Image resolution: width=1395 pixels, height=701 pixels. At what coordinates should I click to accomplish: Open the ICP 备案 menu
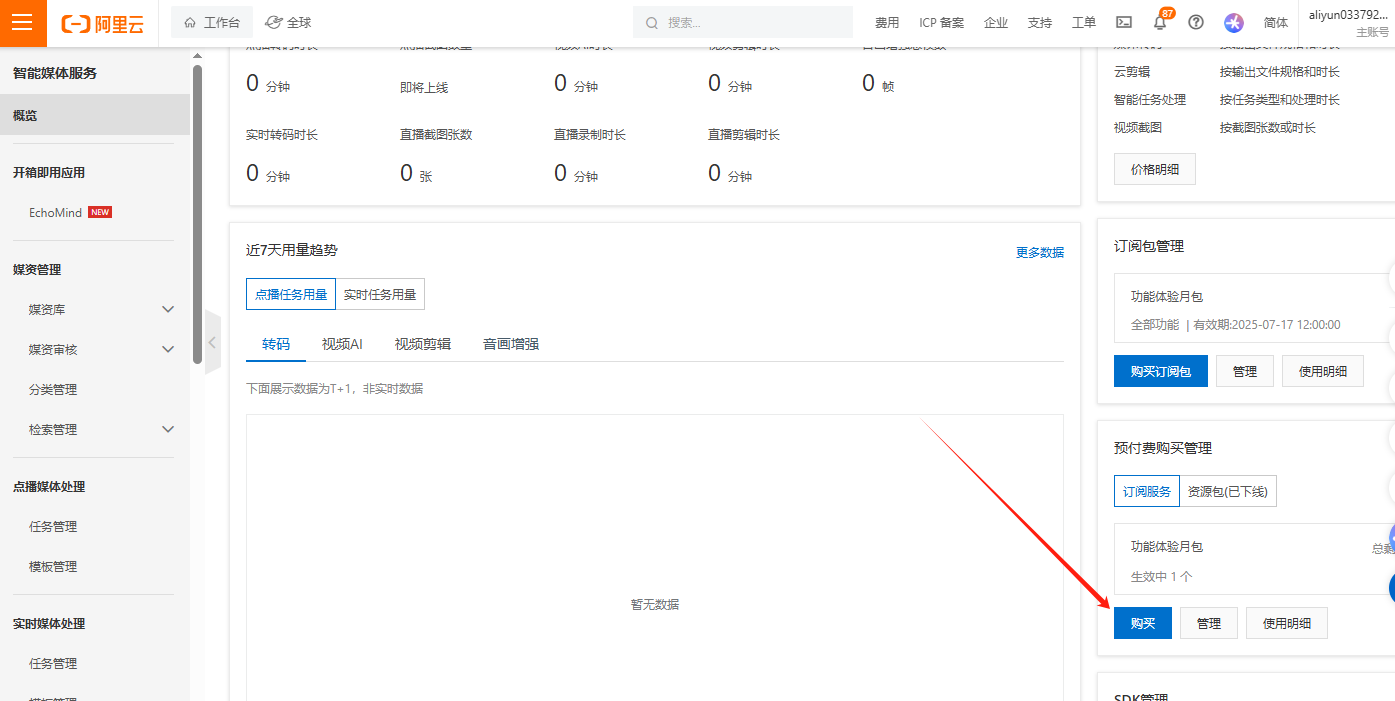click(942, 22)
